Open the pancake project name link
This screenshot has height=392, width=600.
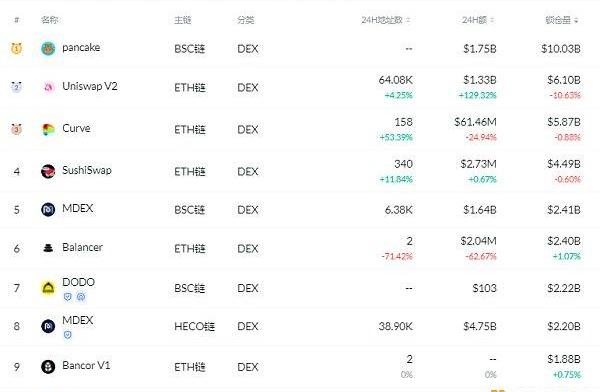(x=81, y=47)
